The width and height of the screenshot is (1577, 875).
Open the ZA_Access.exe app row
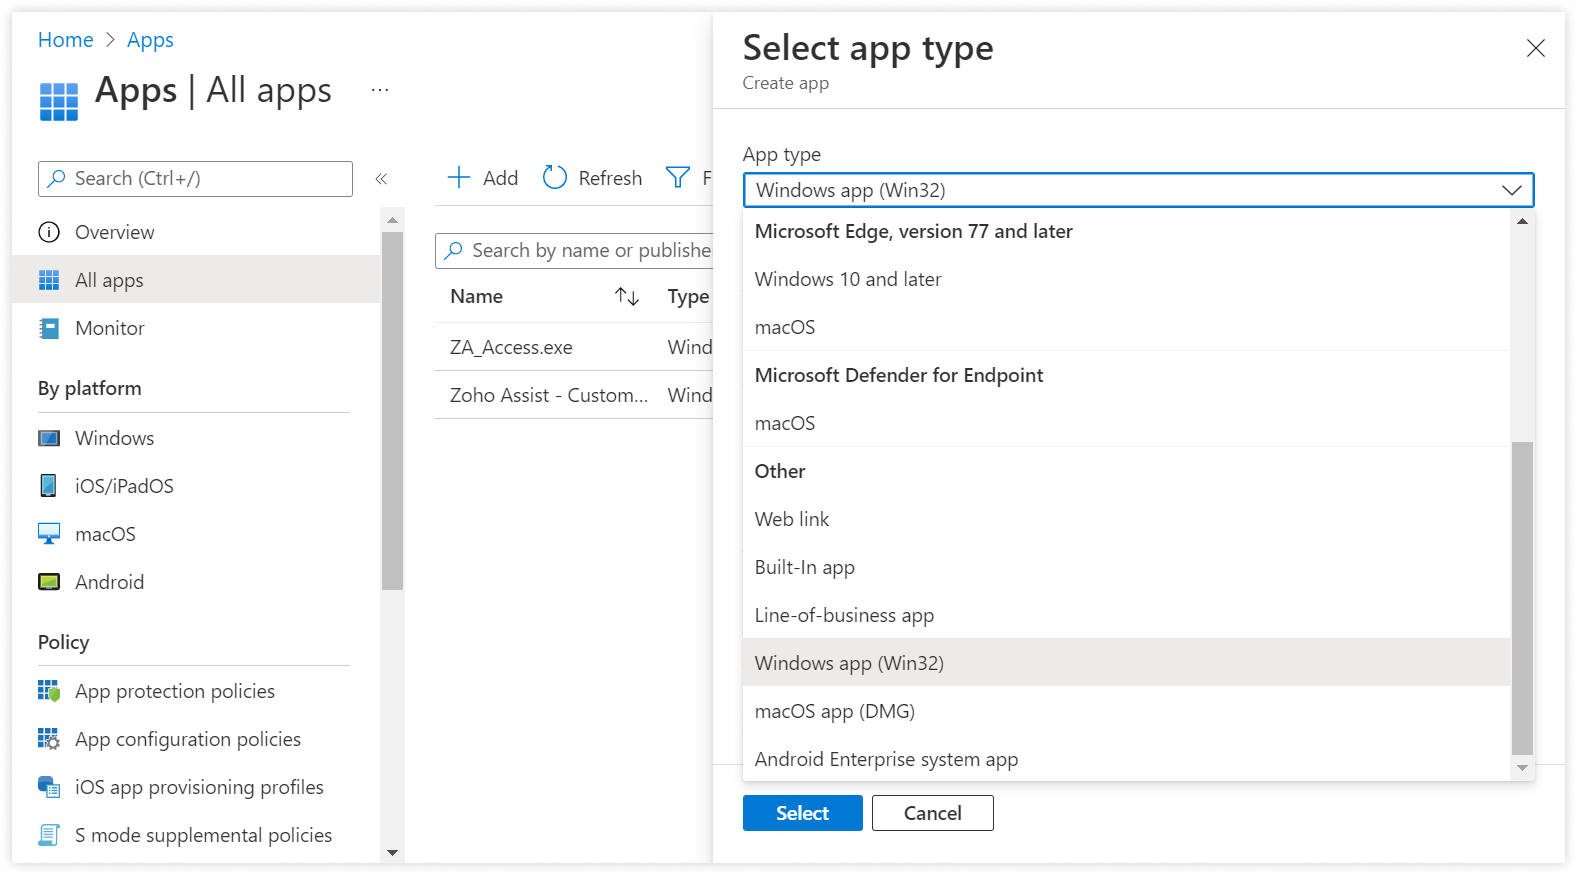click(x=574, y=347)
